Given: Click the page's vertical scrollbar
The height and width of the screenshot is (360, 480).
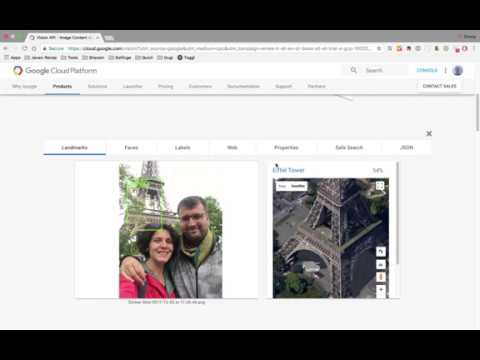Looking at the screenshot, I should pos(478,113).
